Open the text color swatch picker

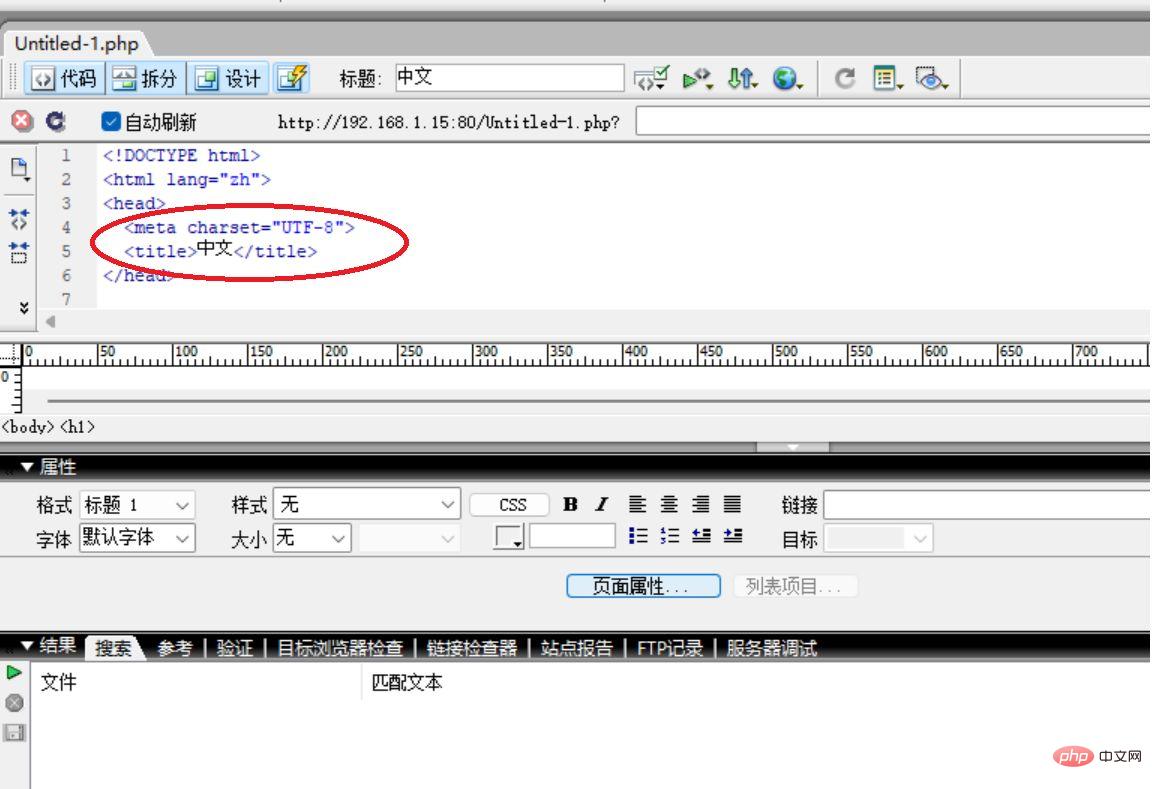(x=508, y=537)
